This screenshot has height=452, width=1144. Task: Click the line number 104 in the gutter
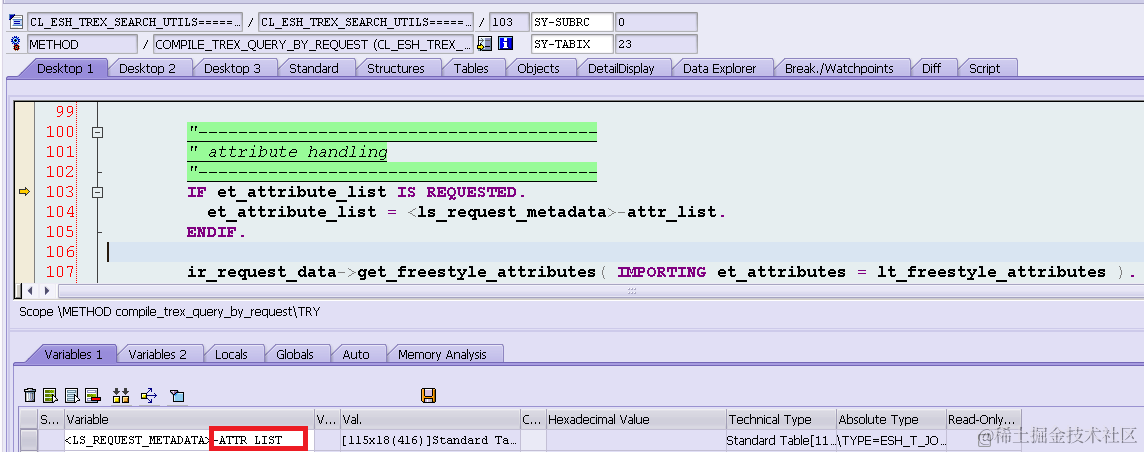pyautogui.click(x=61, y=212)
